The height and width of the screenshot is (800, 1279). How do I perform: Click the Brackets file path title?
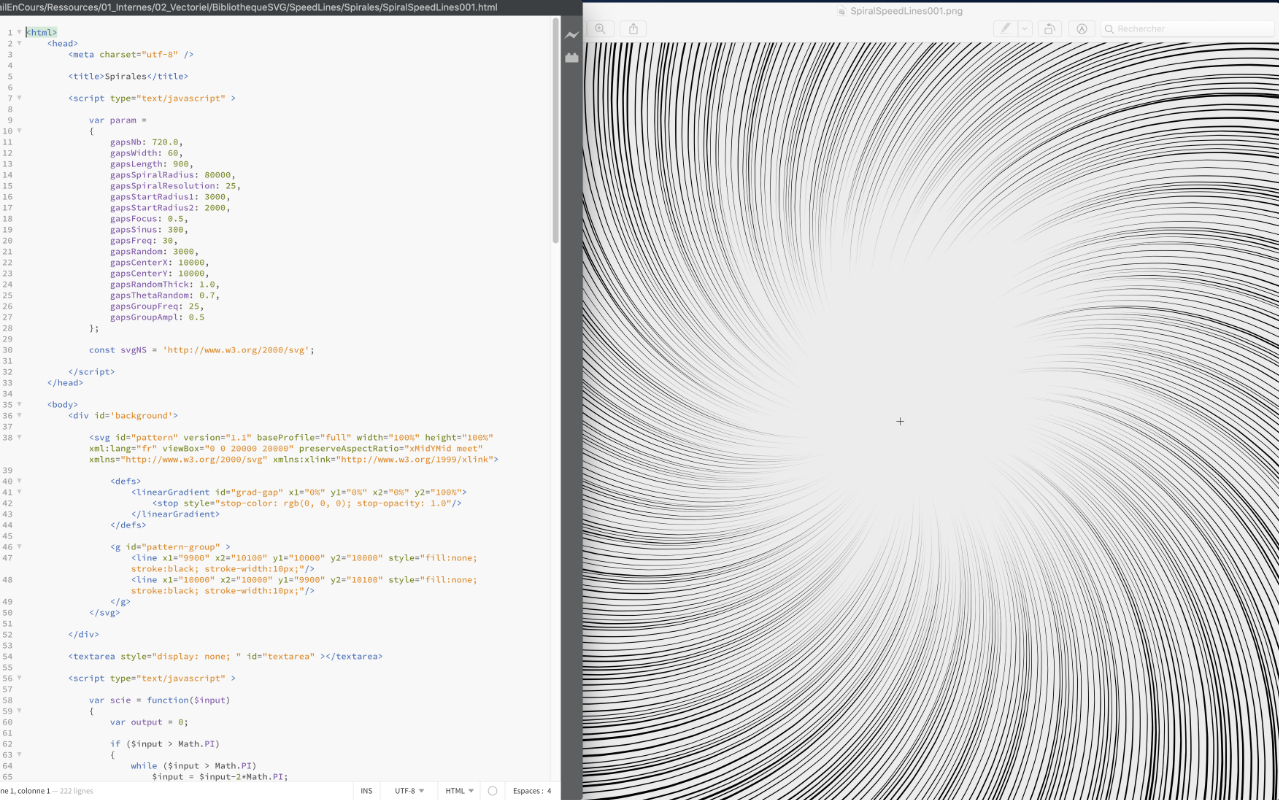249,7
